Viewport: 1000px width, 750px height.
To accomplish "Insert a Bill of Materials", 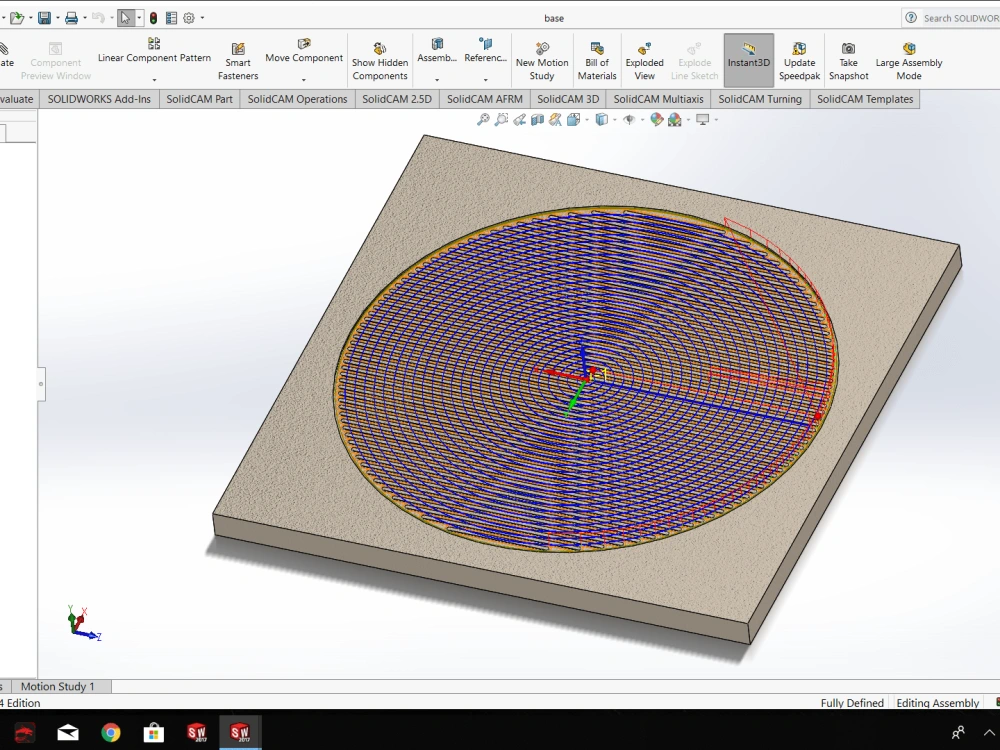I will (x=597, y=61).
